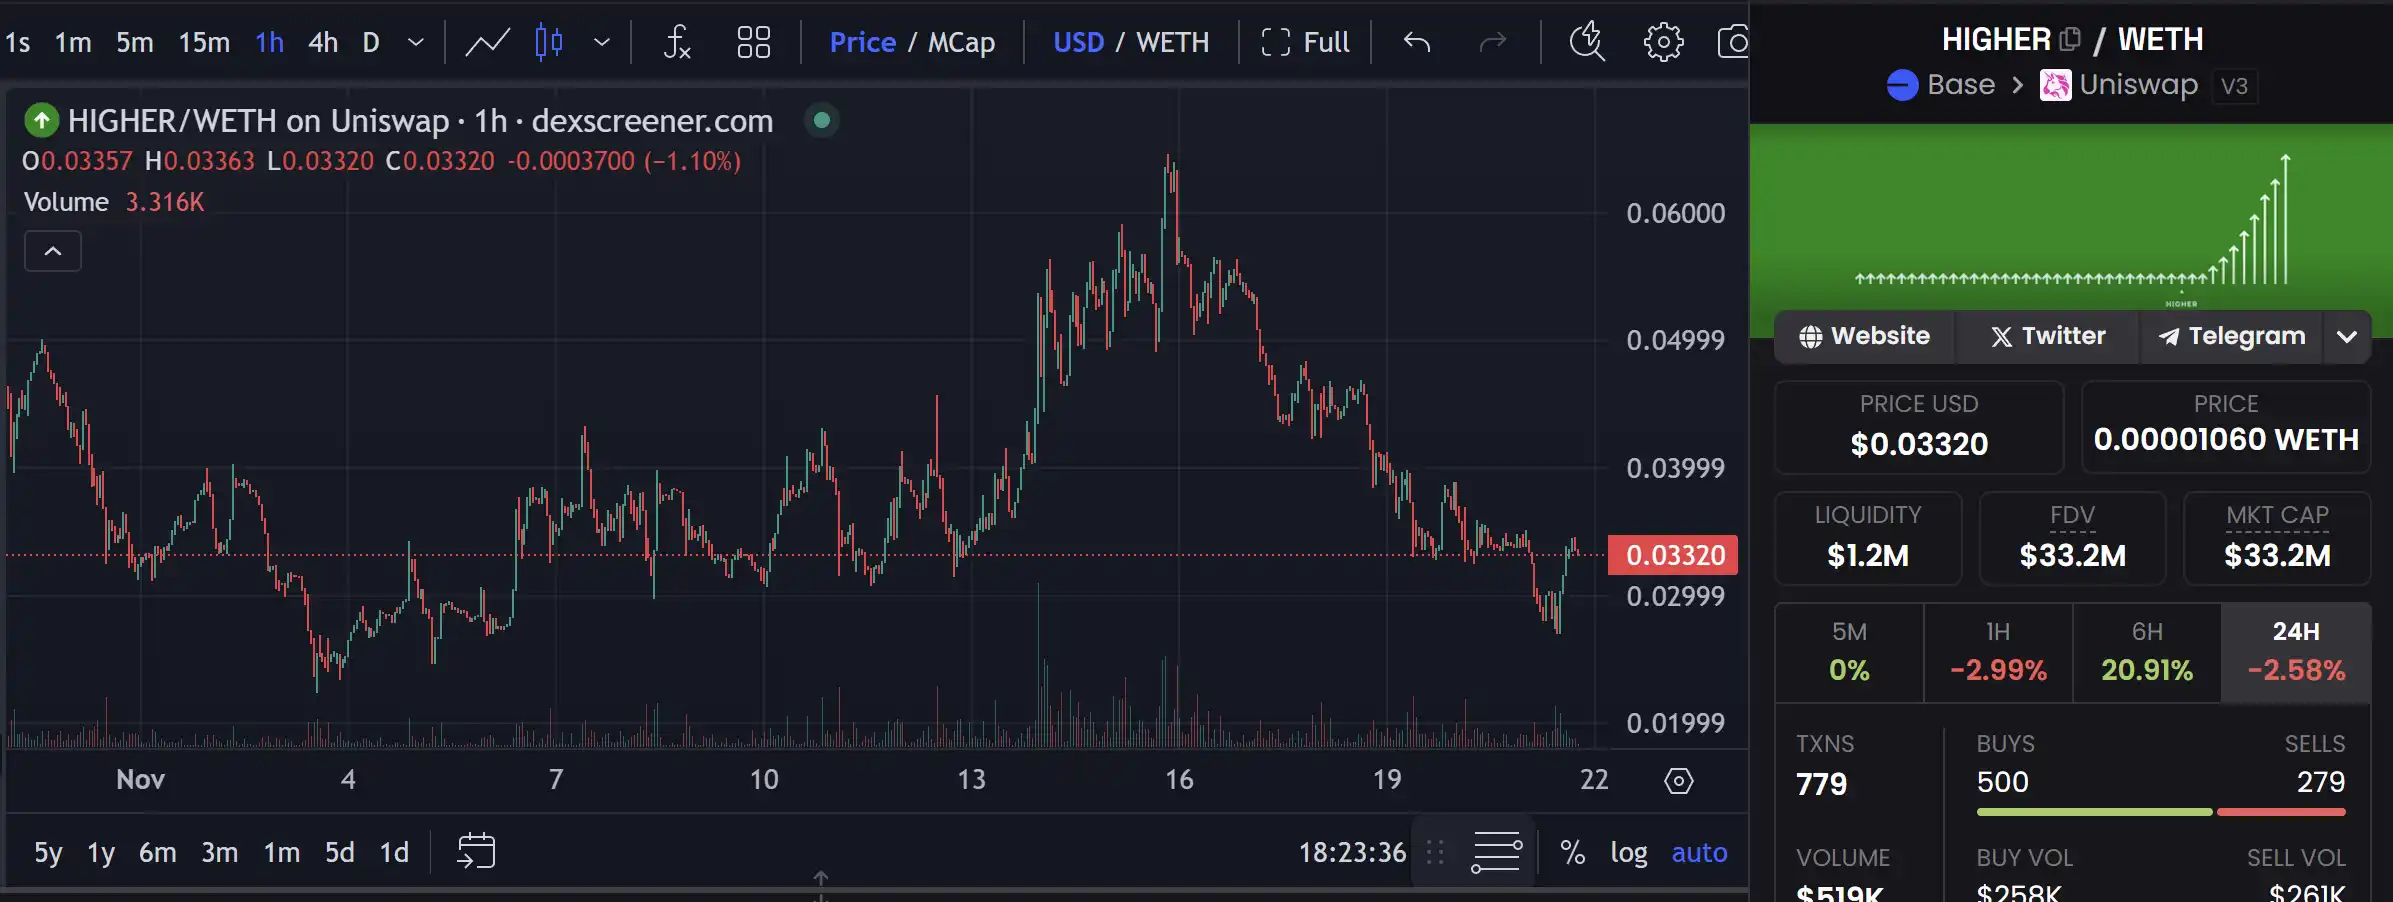Expand the more timeframes dropdown
This screenshot has height=902, width=2393.
416,42
